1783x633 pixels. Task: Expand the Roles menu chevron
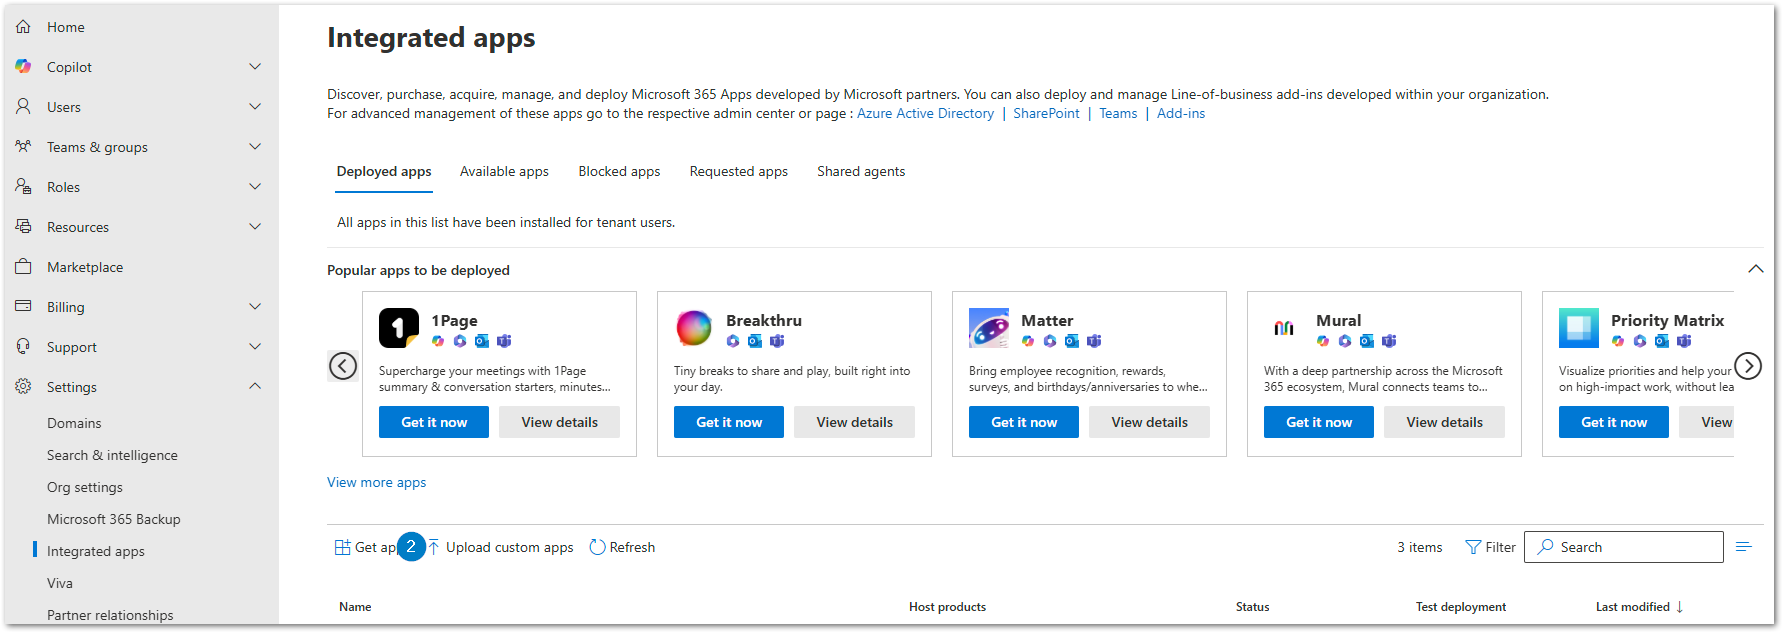[x=255, y=187]
